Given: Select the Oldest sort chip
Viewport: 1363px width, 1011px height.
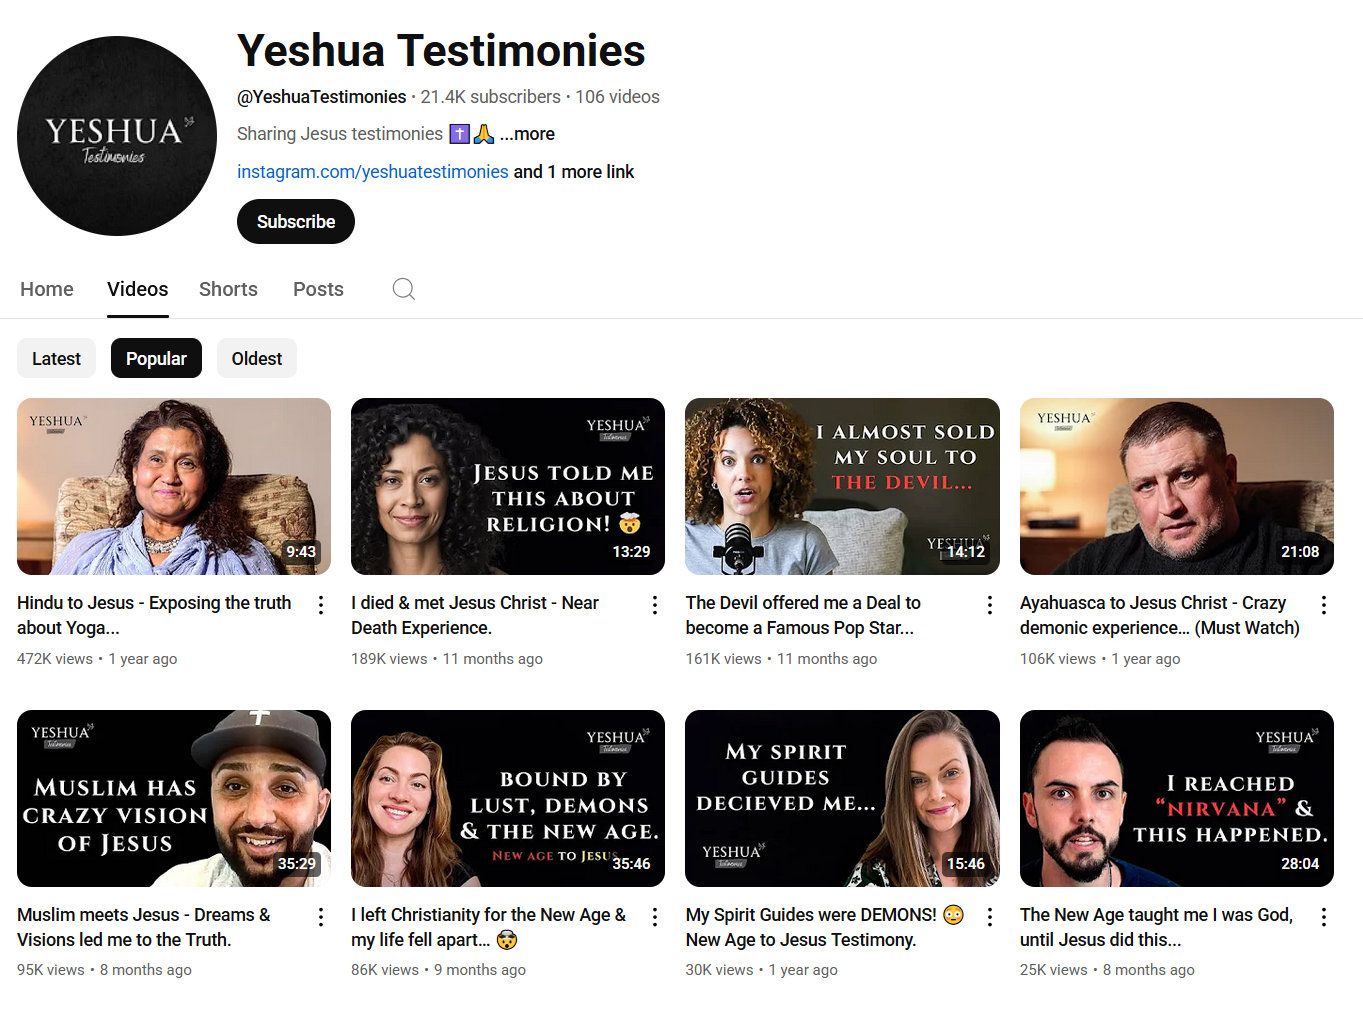Looking at the screenshot, I should [257, 358].
